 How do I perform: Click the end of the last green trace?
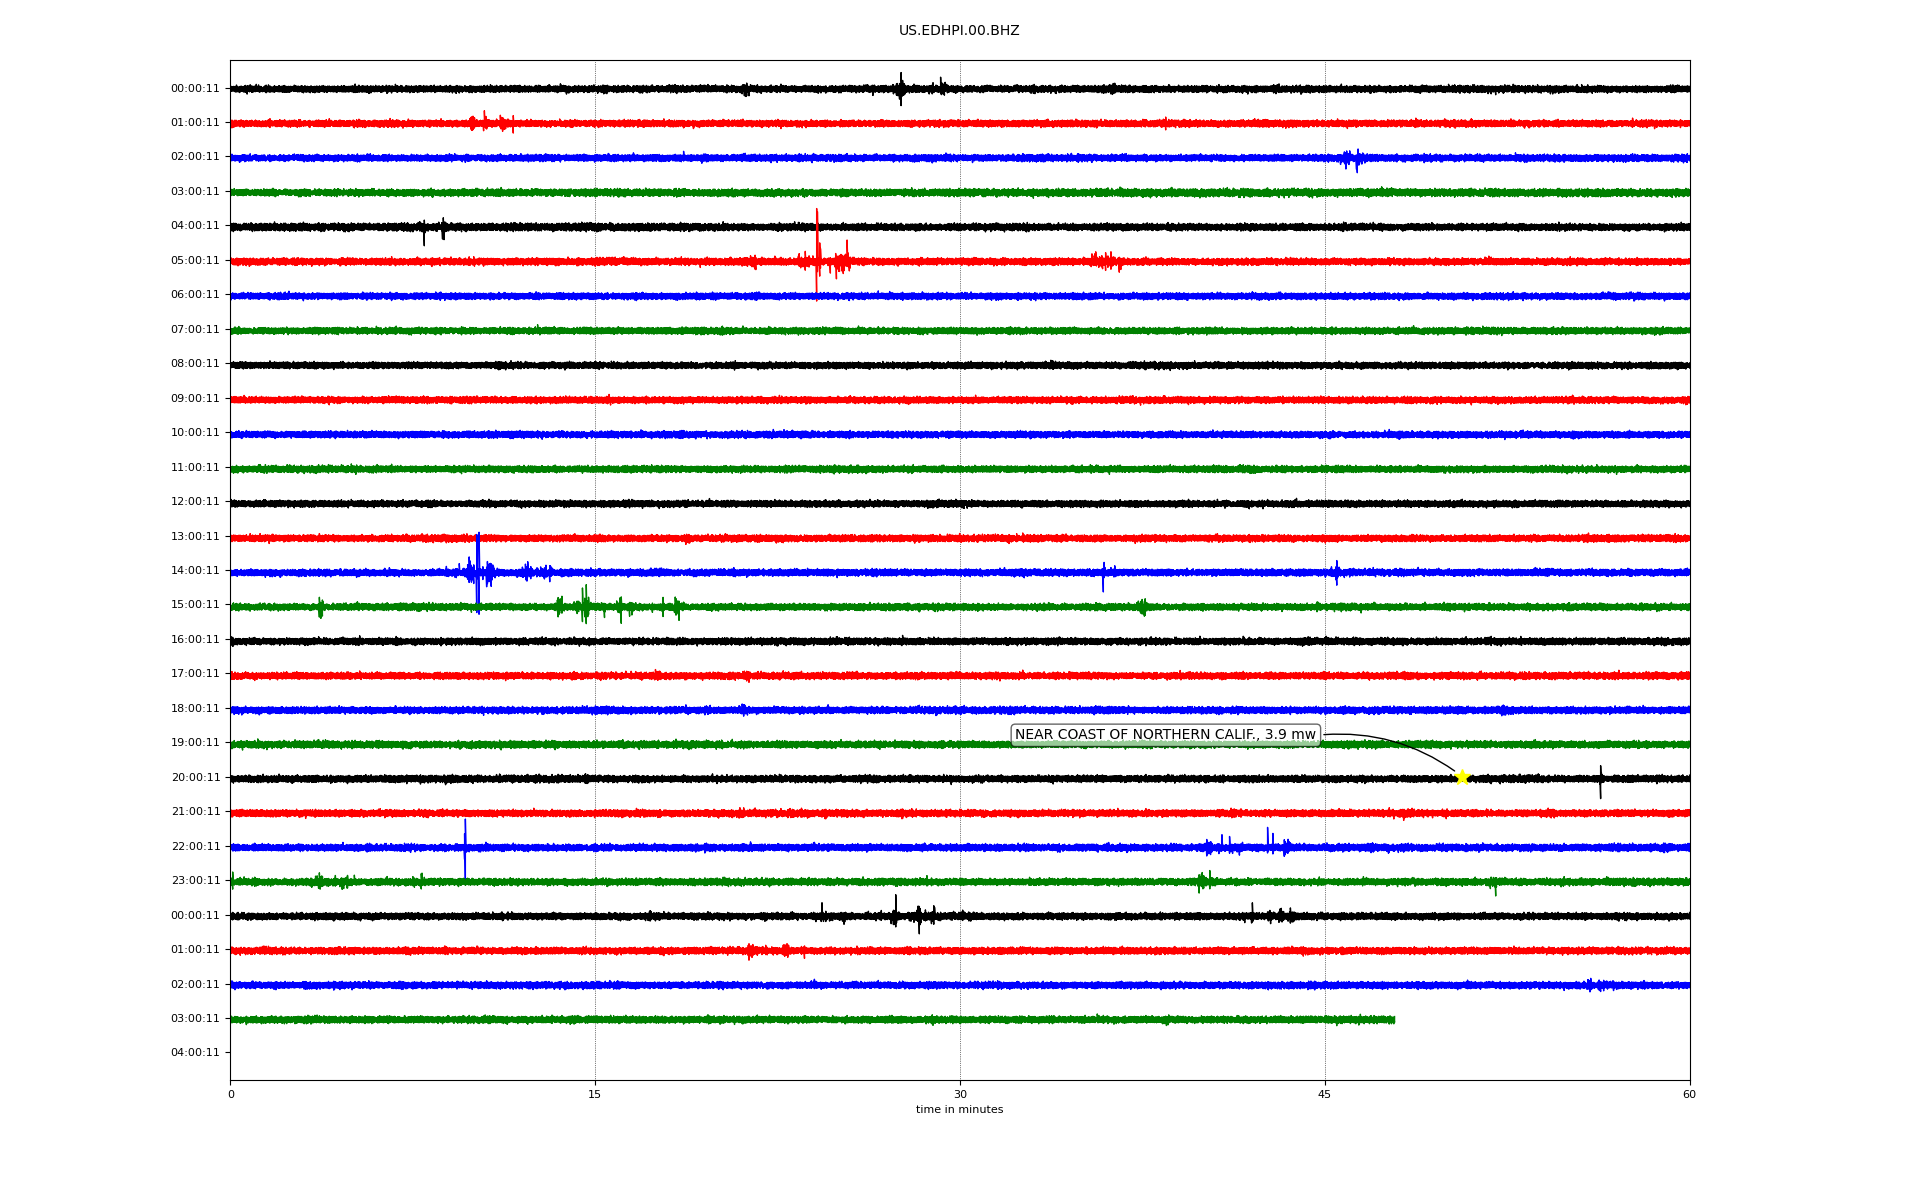pos(1393,1020)
